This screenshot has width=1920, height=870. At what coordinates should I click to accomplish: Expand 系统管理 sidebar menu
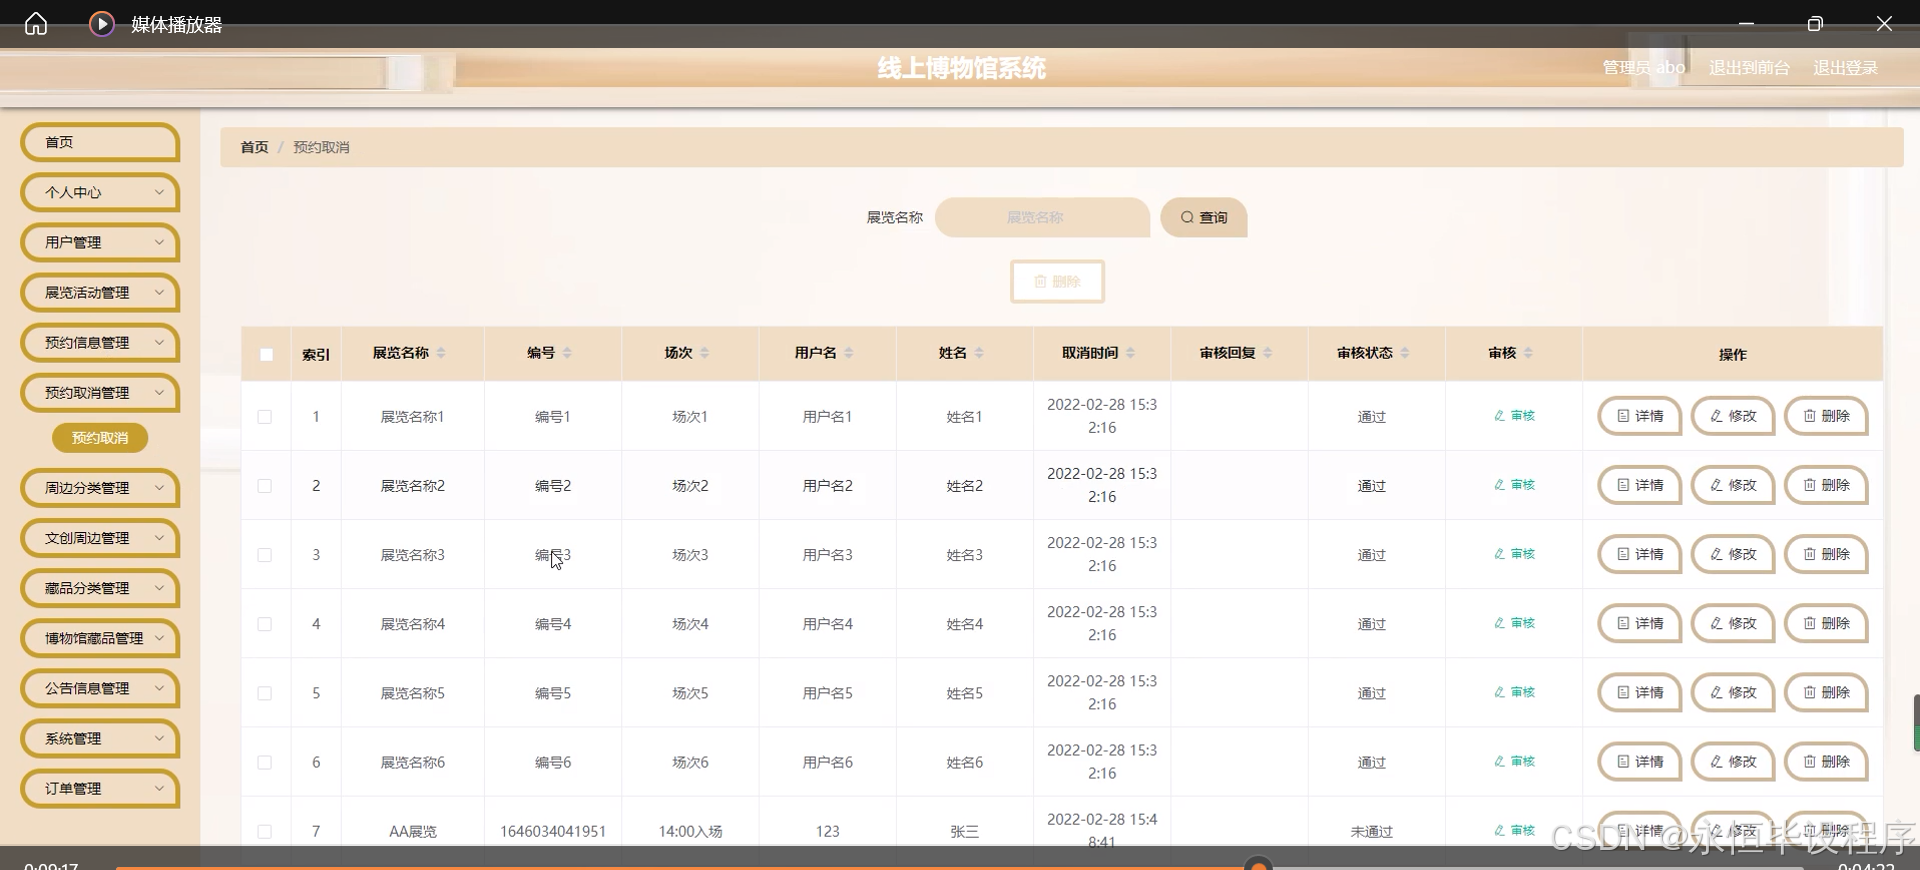click(x=100, y=738)
